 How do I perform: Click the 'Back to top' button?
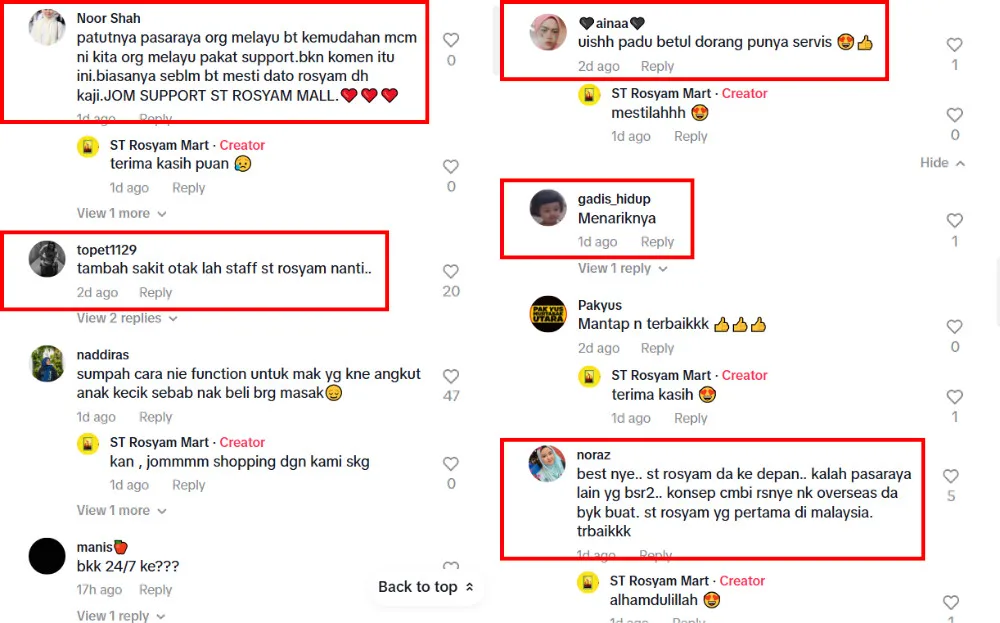pyautogui.click(x=425, y=587)
